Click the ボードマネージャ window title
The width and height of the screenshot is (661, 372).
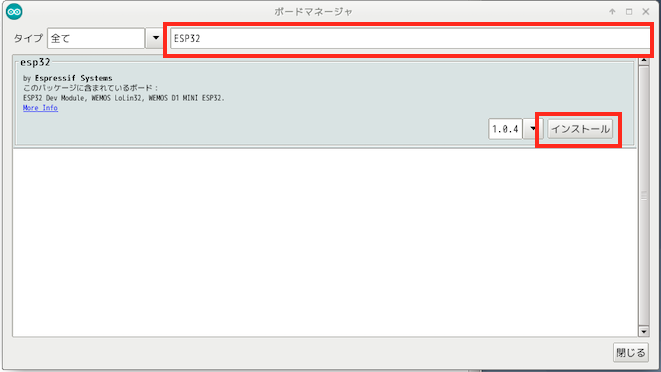(313, 12)
